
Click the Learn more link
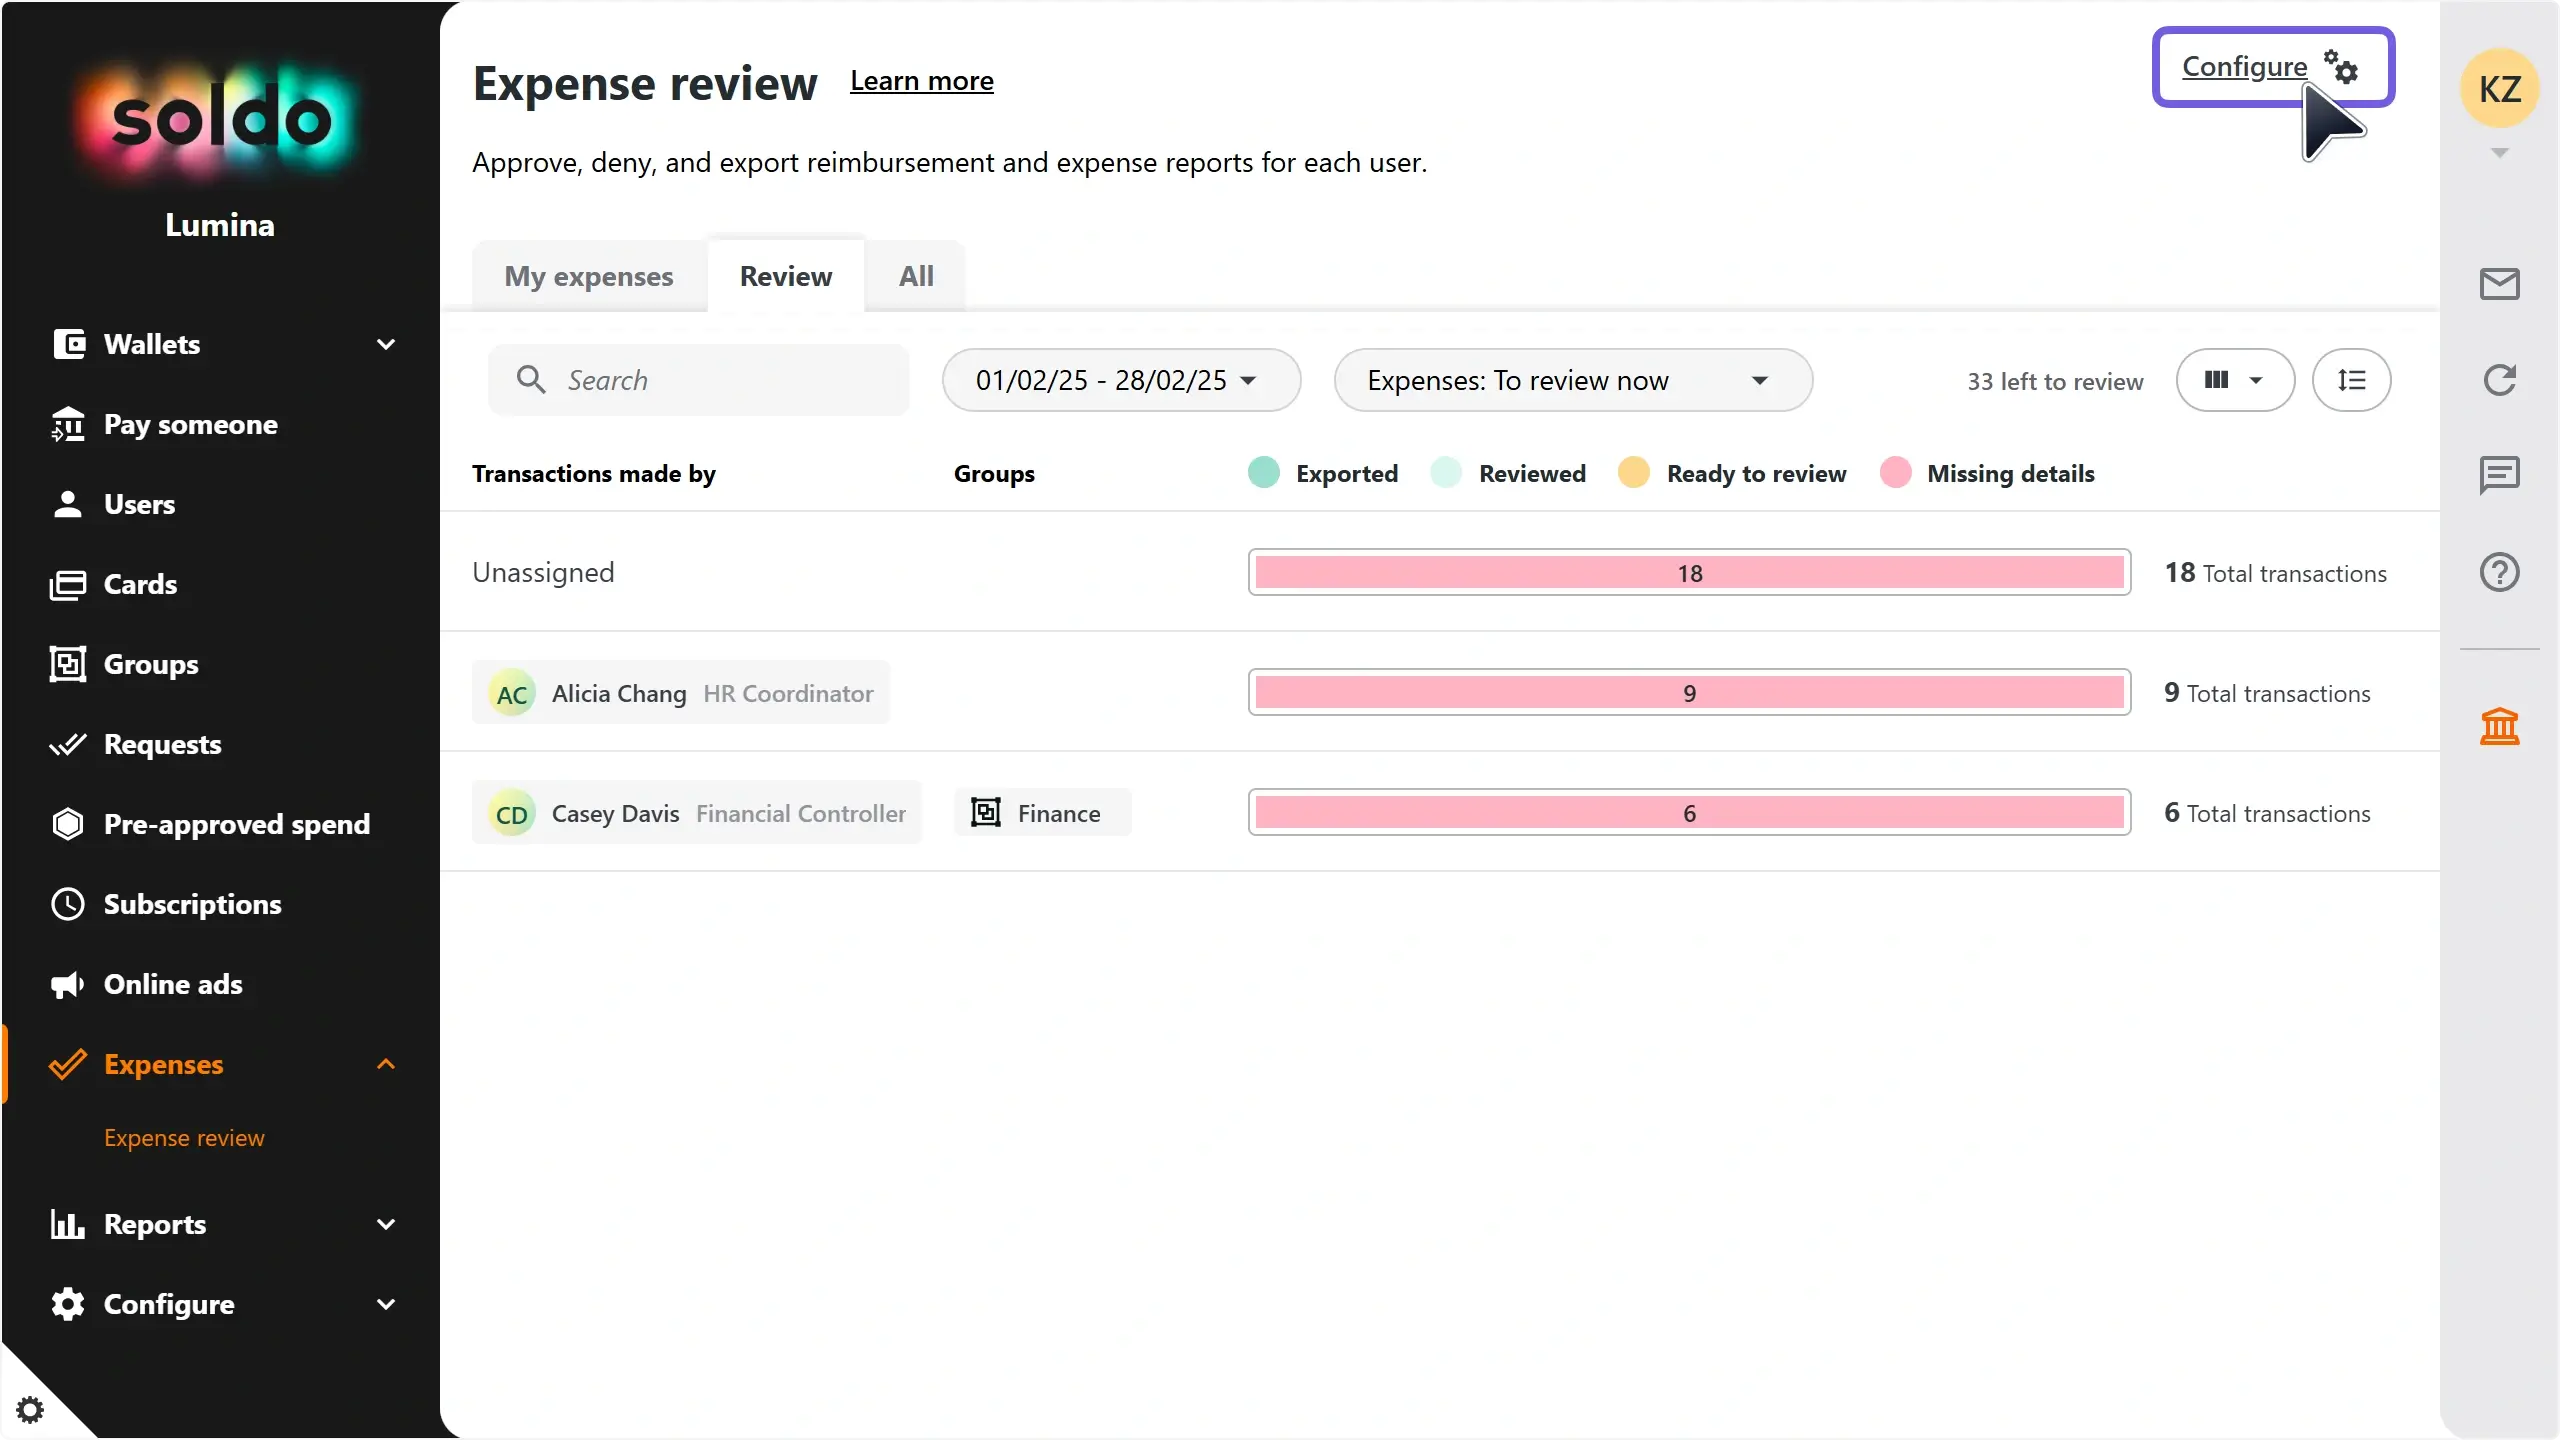(x=922, y=80)
